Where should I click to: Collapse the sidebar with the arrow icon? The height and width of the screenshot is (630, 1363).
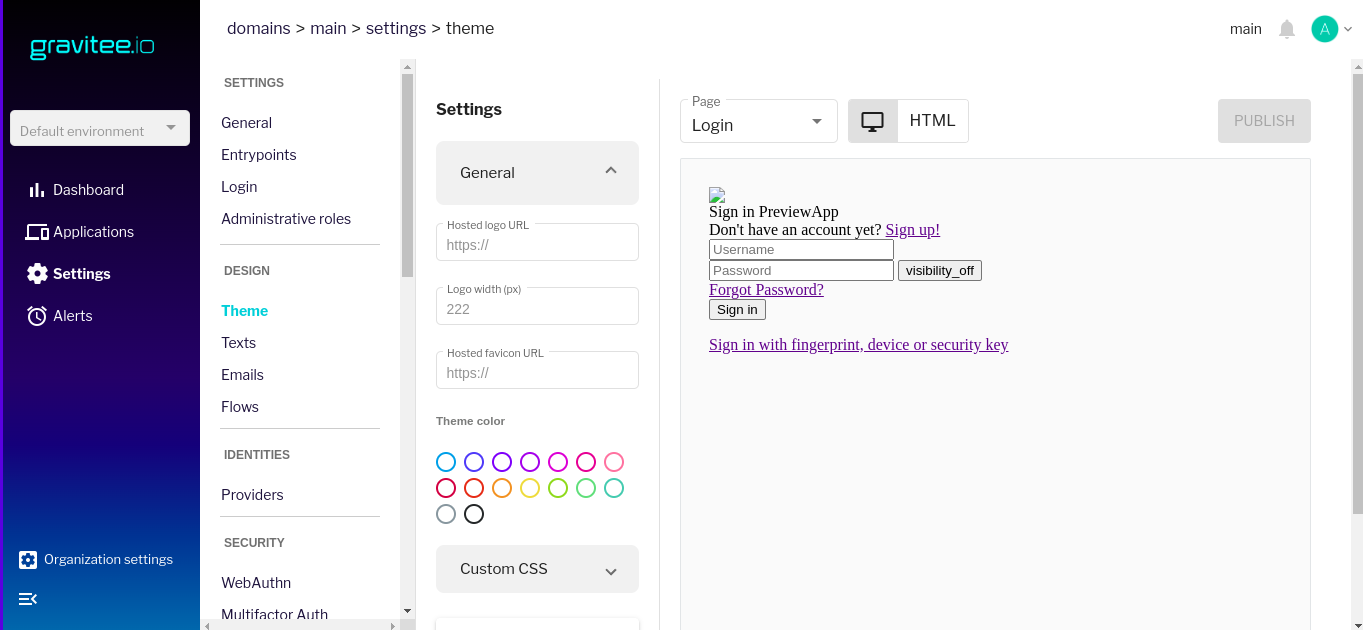coord(27,599)
